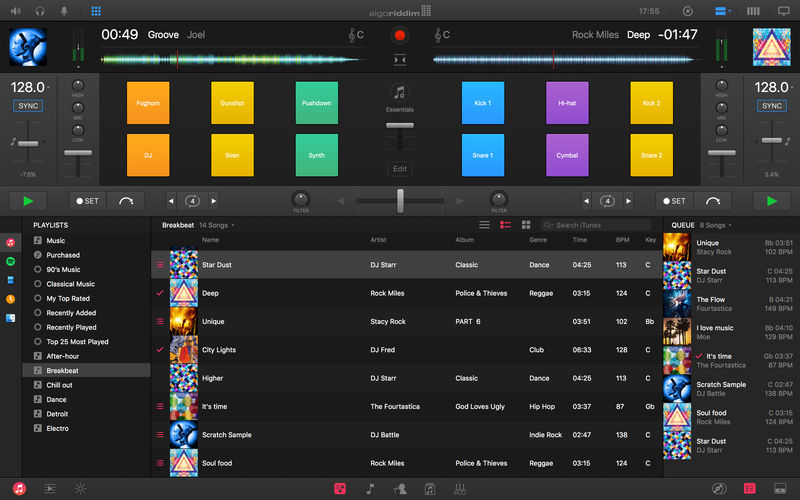Click the headphones icon in top bar
The image size is (800, 500).
[x=40, y=11]
